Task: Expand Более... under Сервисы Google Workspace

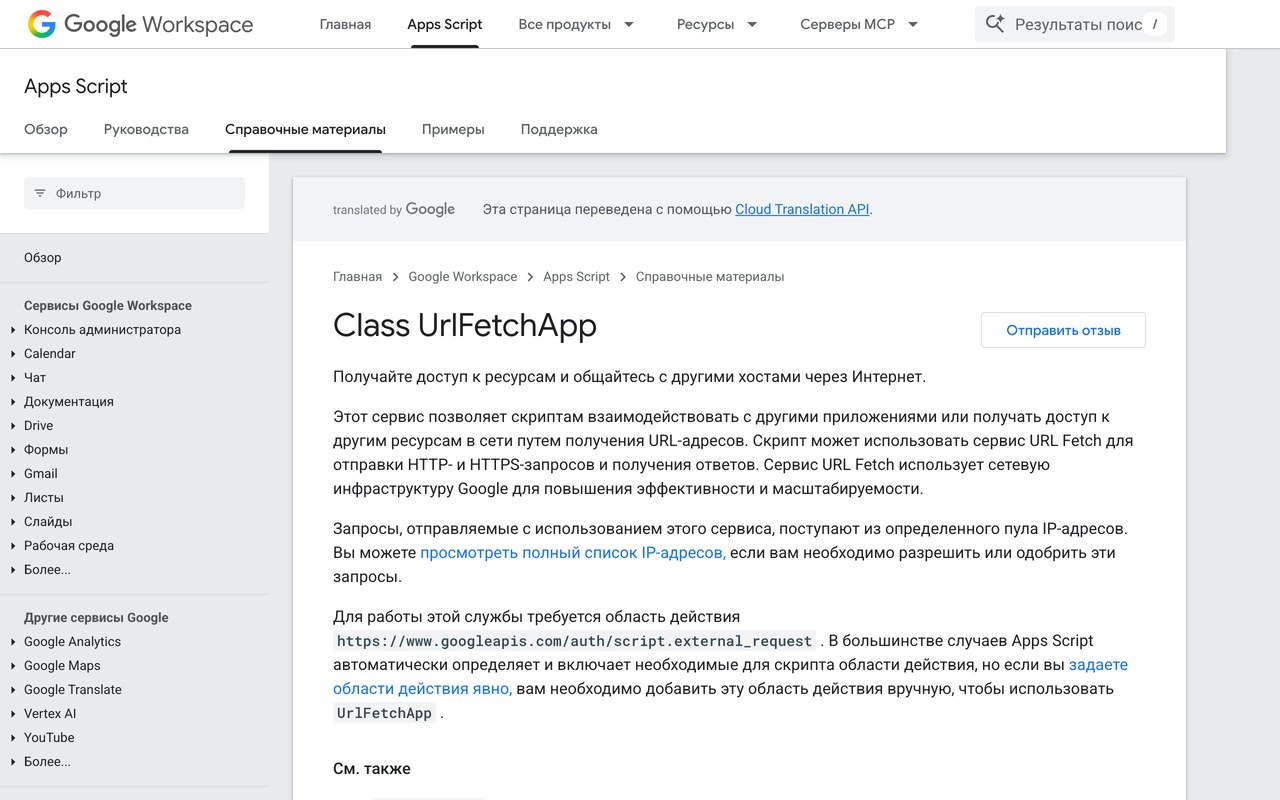Action: (x=47, y=570)
